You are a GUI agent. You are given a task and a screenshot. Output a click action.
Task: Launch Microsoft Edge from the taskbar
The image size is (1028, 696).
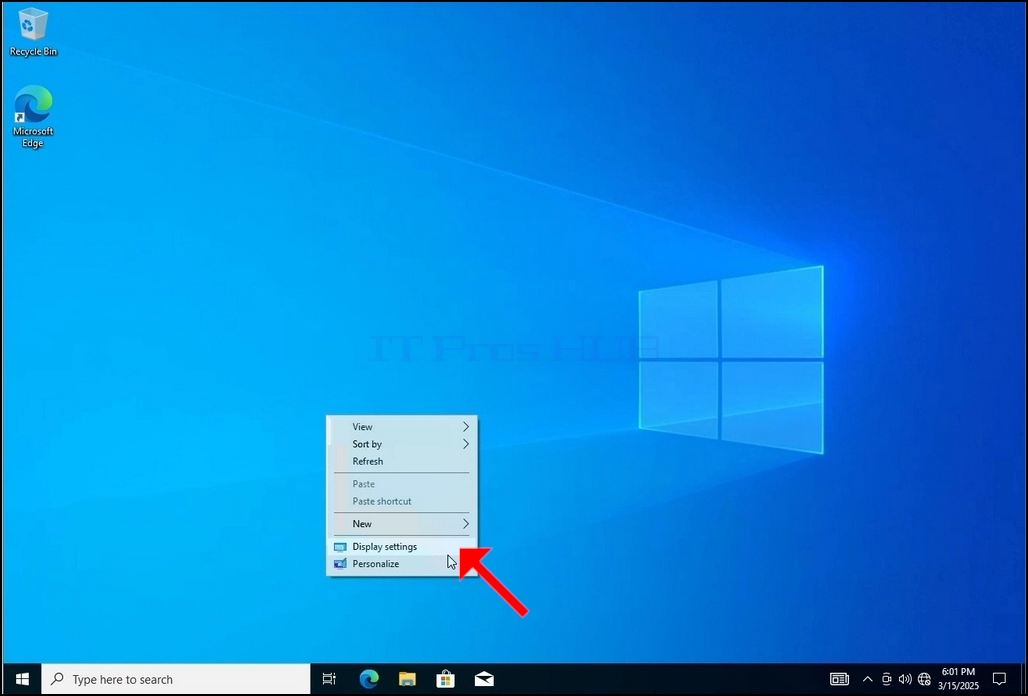[368, 679]
